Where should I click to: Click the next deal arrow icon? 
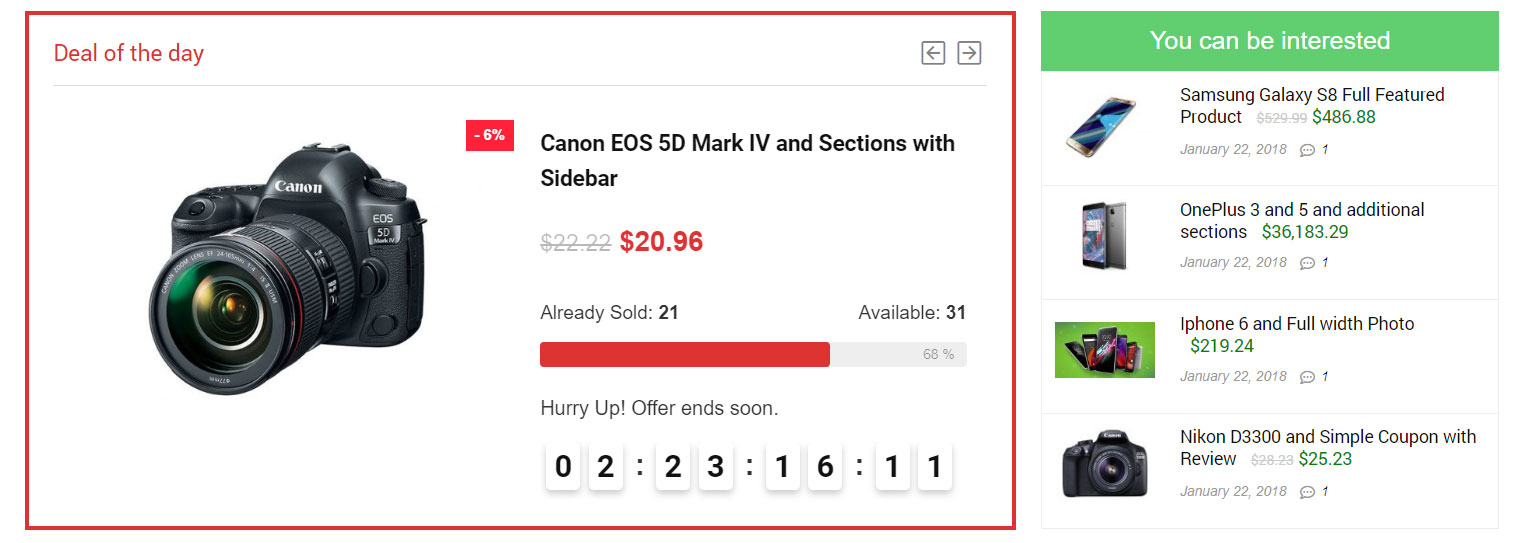(969, 53)
